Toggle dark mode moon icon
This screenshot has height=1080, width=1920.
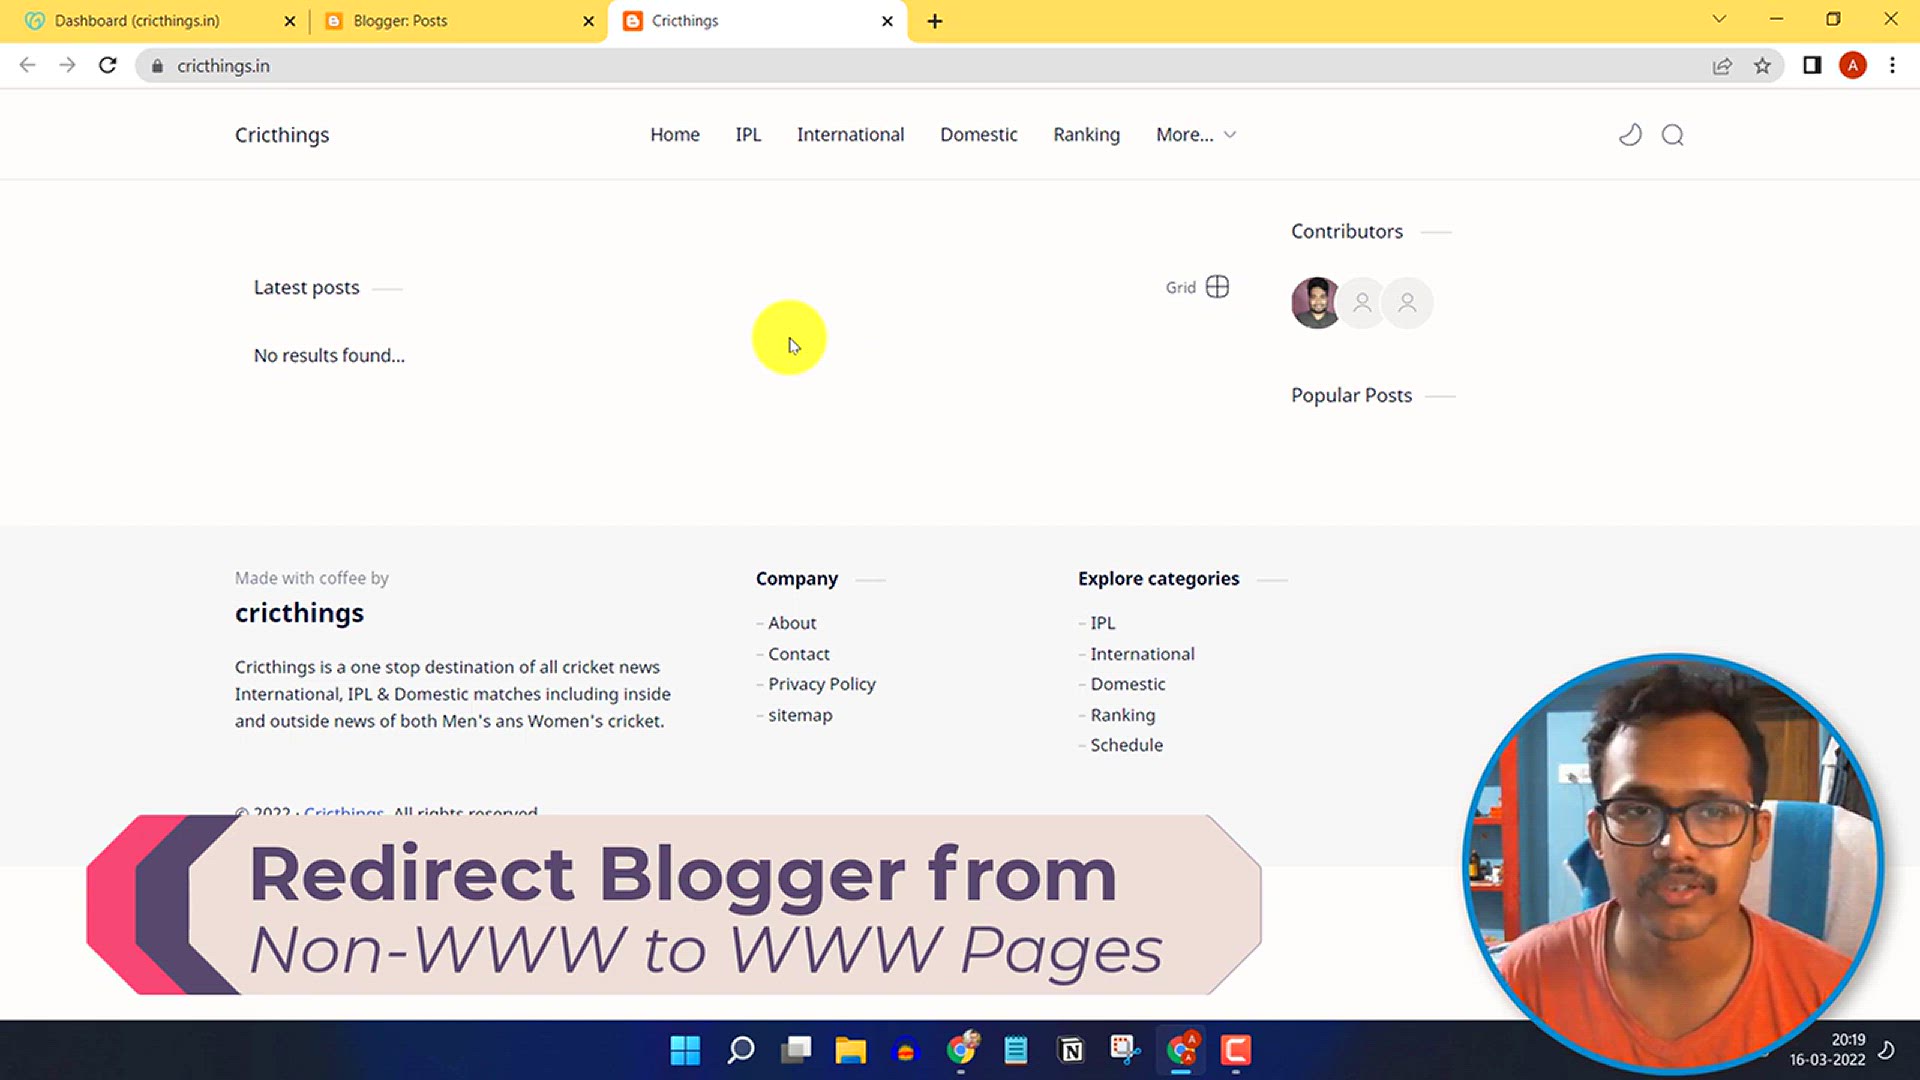tap(1630, 134)
